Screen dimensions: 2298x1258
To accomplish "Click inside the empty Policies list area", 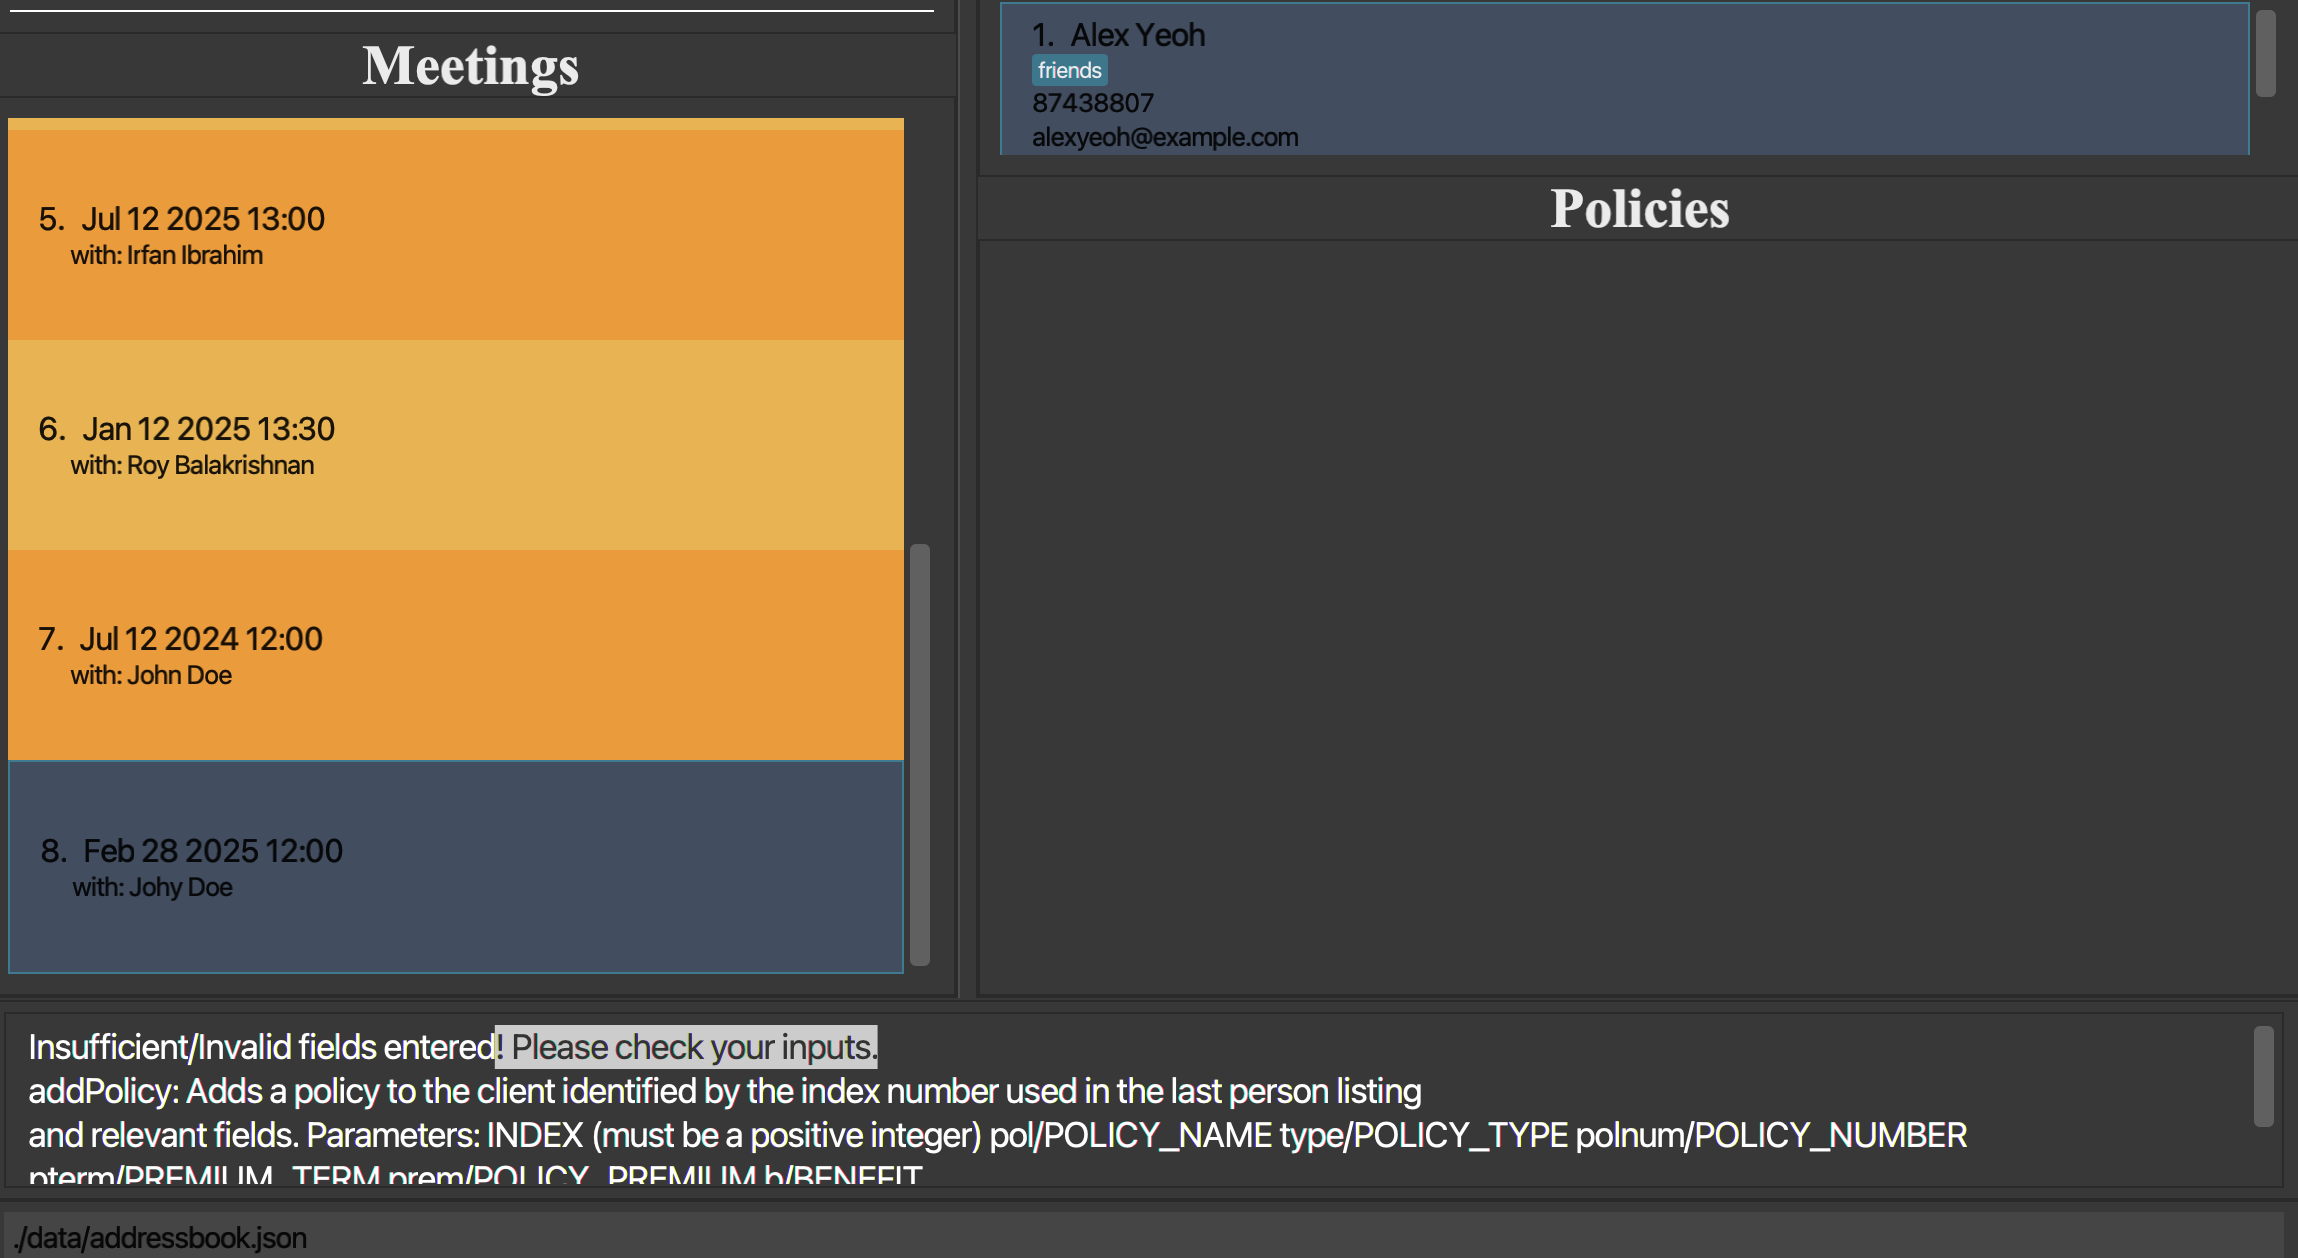I will 1636,615.
